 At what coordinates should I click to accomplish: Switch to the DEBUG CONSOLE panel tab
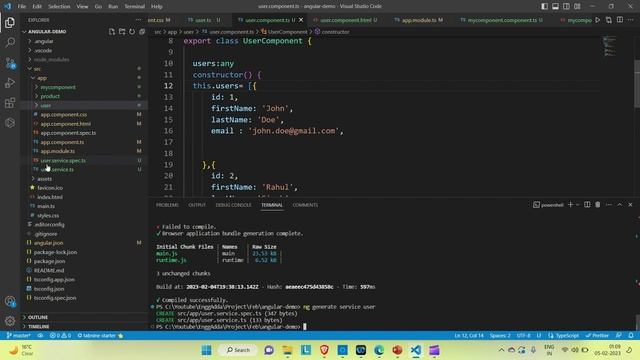pos(233,205)
